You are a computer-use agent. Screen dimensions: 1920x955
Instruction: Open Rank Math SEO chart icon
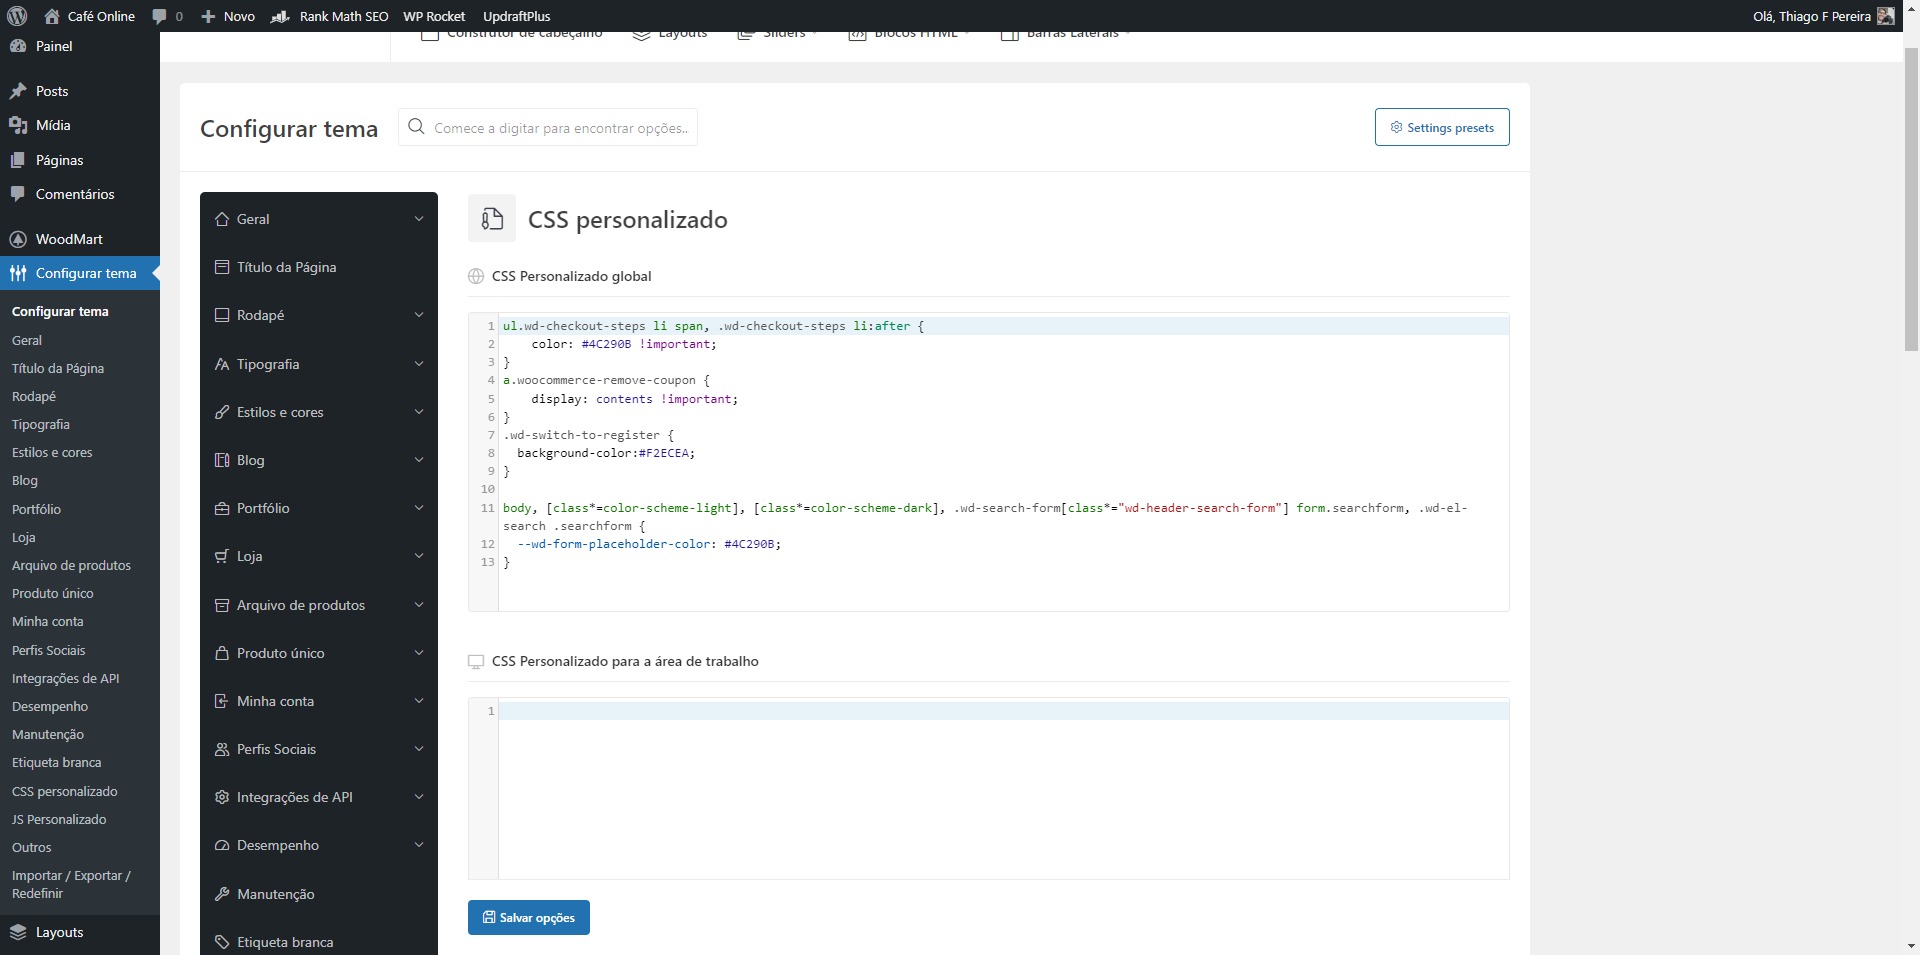click(280, 16)
